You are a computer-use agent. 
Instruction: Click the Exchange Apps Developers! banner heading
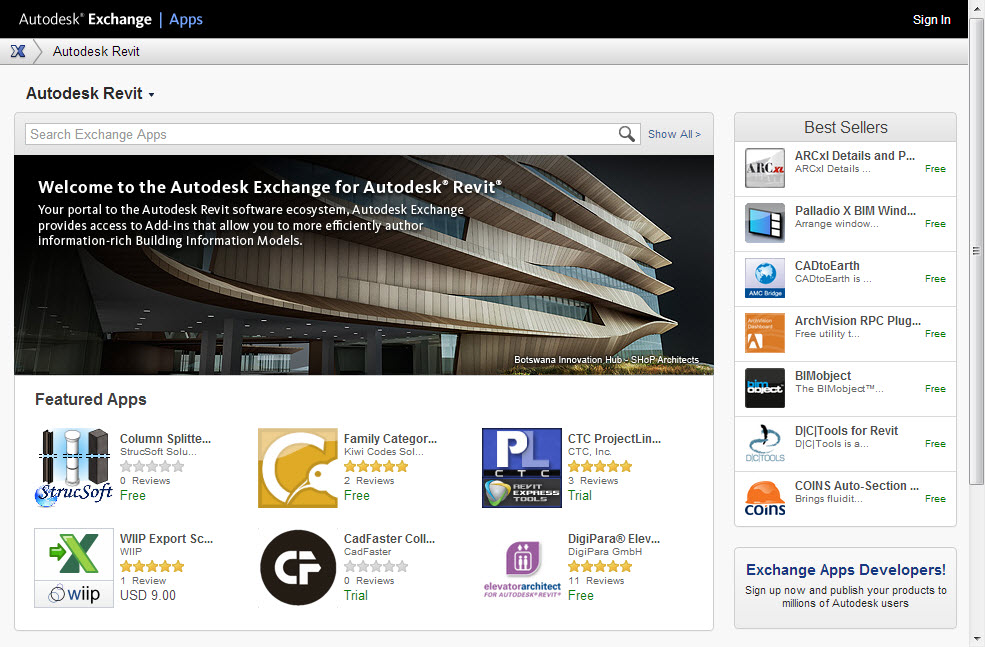[846, 570]
